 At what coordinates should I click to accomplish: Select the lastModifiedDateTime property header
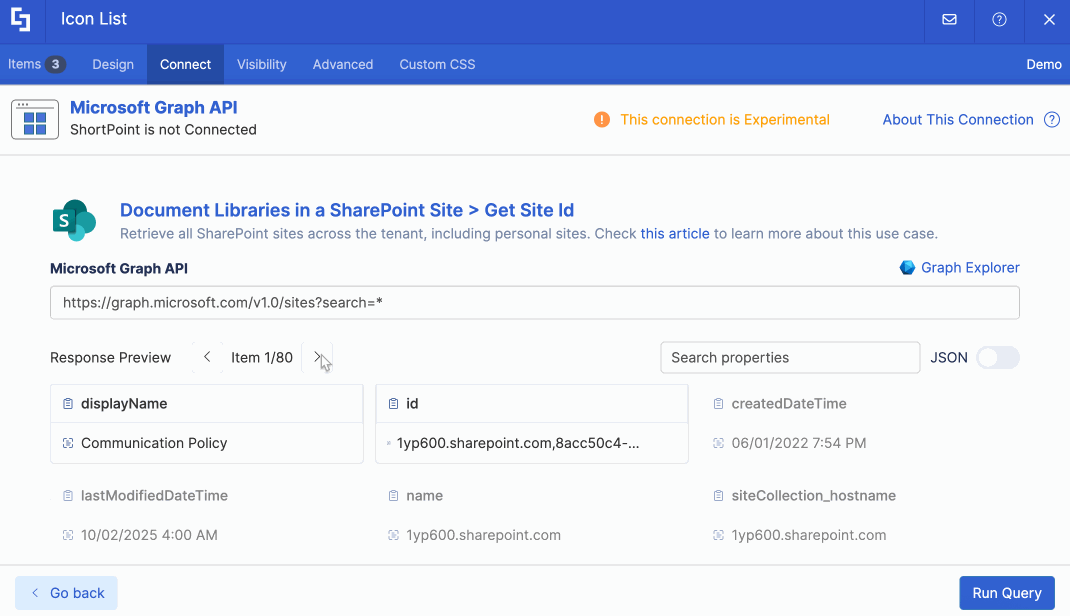pos(154,496)
